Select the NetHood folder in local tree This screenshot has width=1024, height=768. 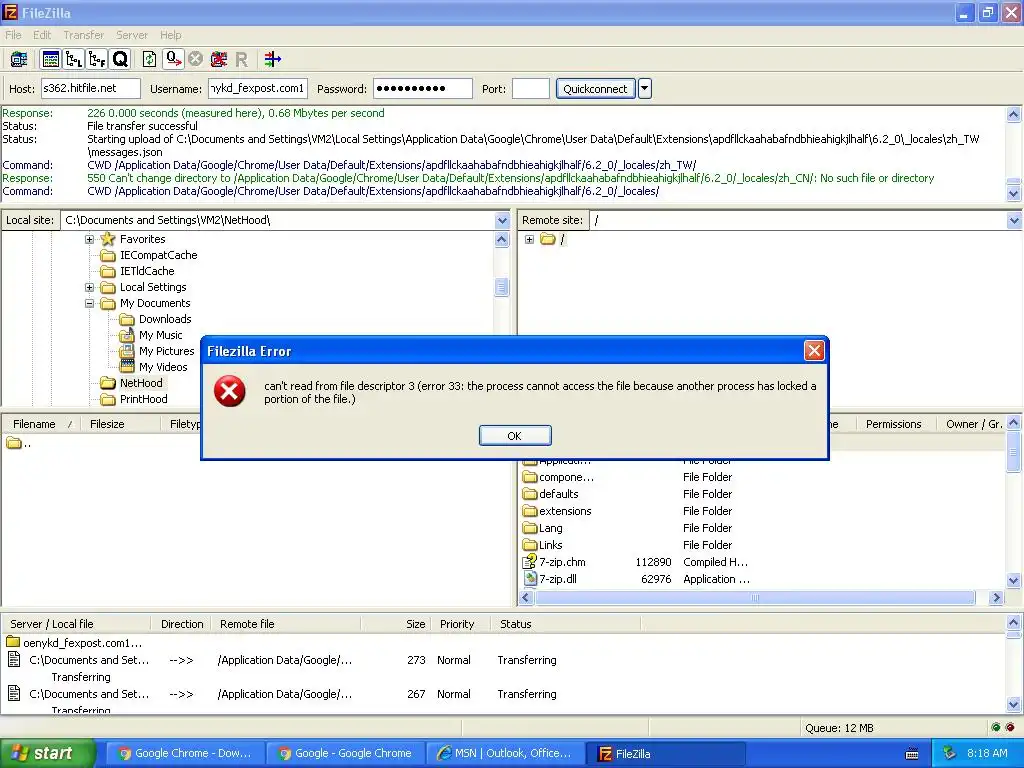141,383
